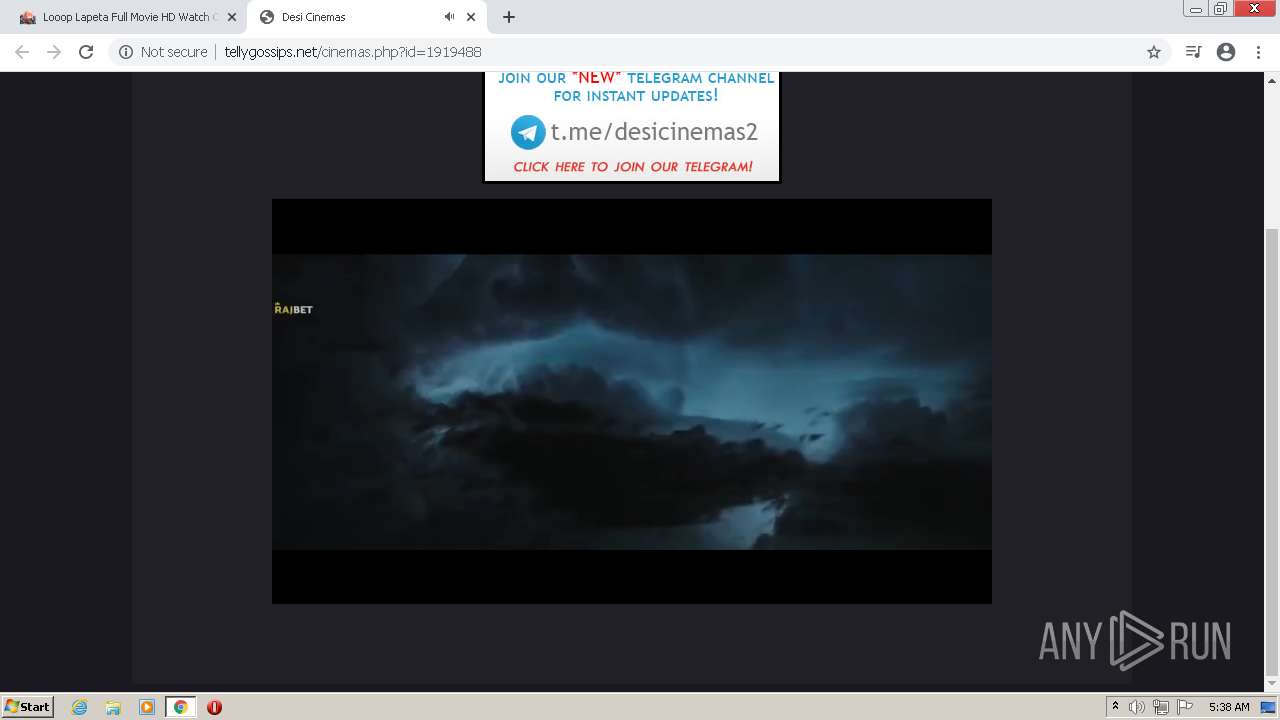Switch to Chrome taskbar button
Image resolution: width=1280 pixels, height=720 pixels.
[180, 707]
